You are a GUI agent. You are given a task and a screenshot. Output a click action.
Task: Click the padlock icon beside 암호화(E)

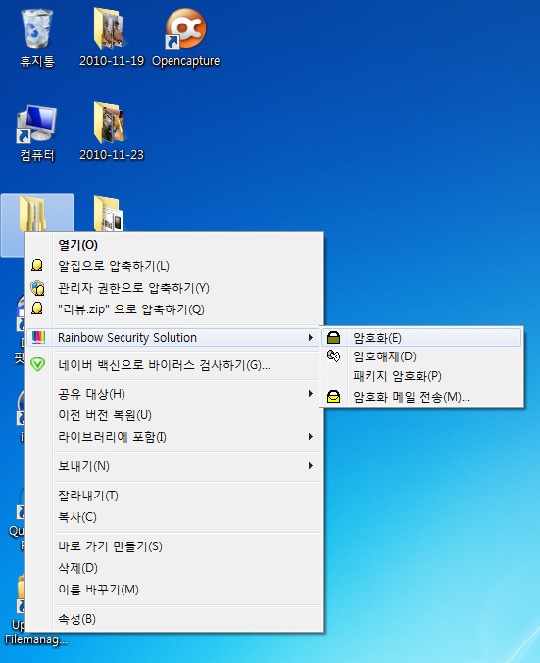(334, 337)
